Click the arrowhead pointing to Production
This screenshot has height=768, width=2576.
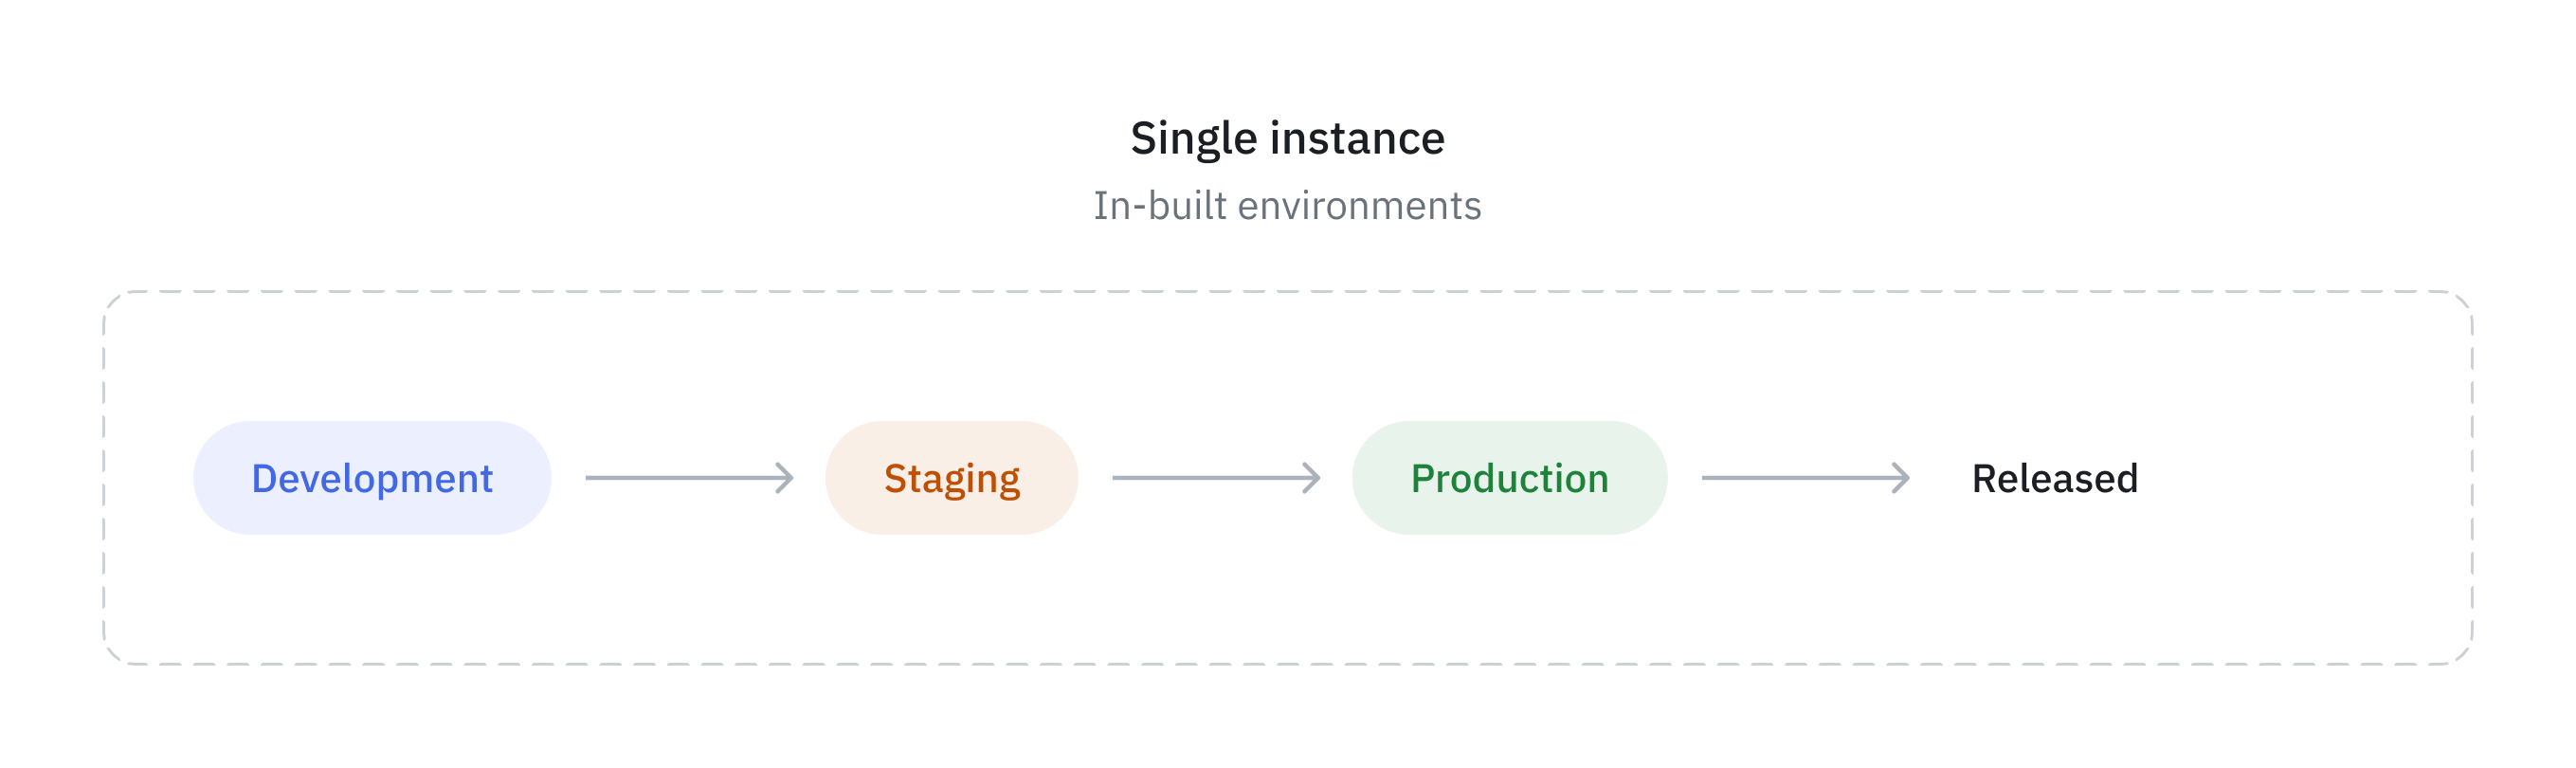click(x=1312, y=478)
